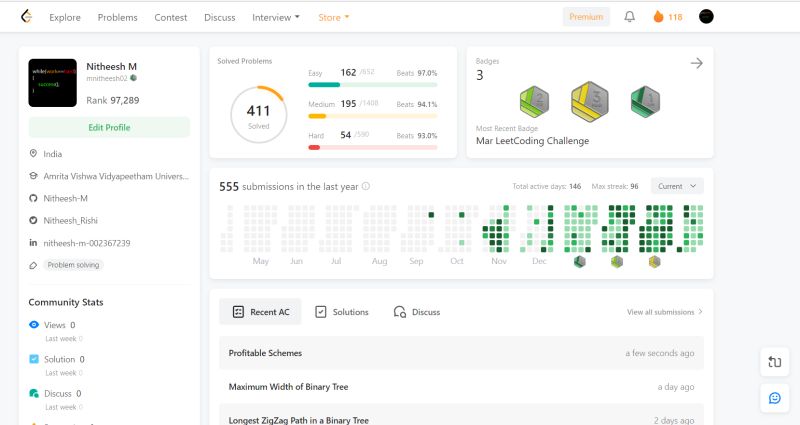Click the profile picture thumbnail
Viewport: 800px width, 425px height.
(53, 83)
